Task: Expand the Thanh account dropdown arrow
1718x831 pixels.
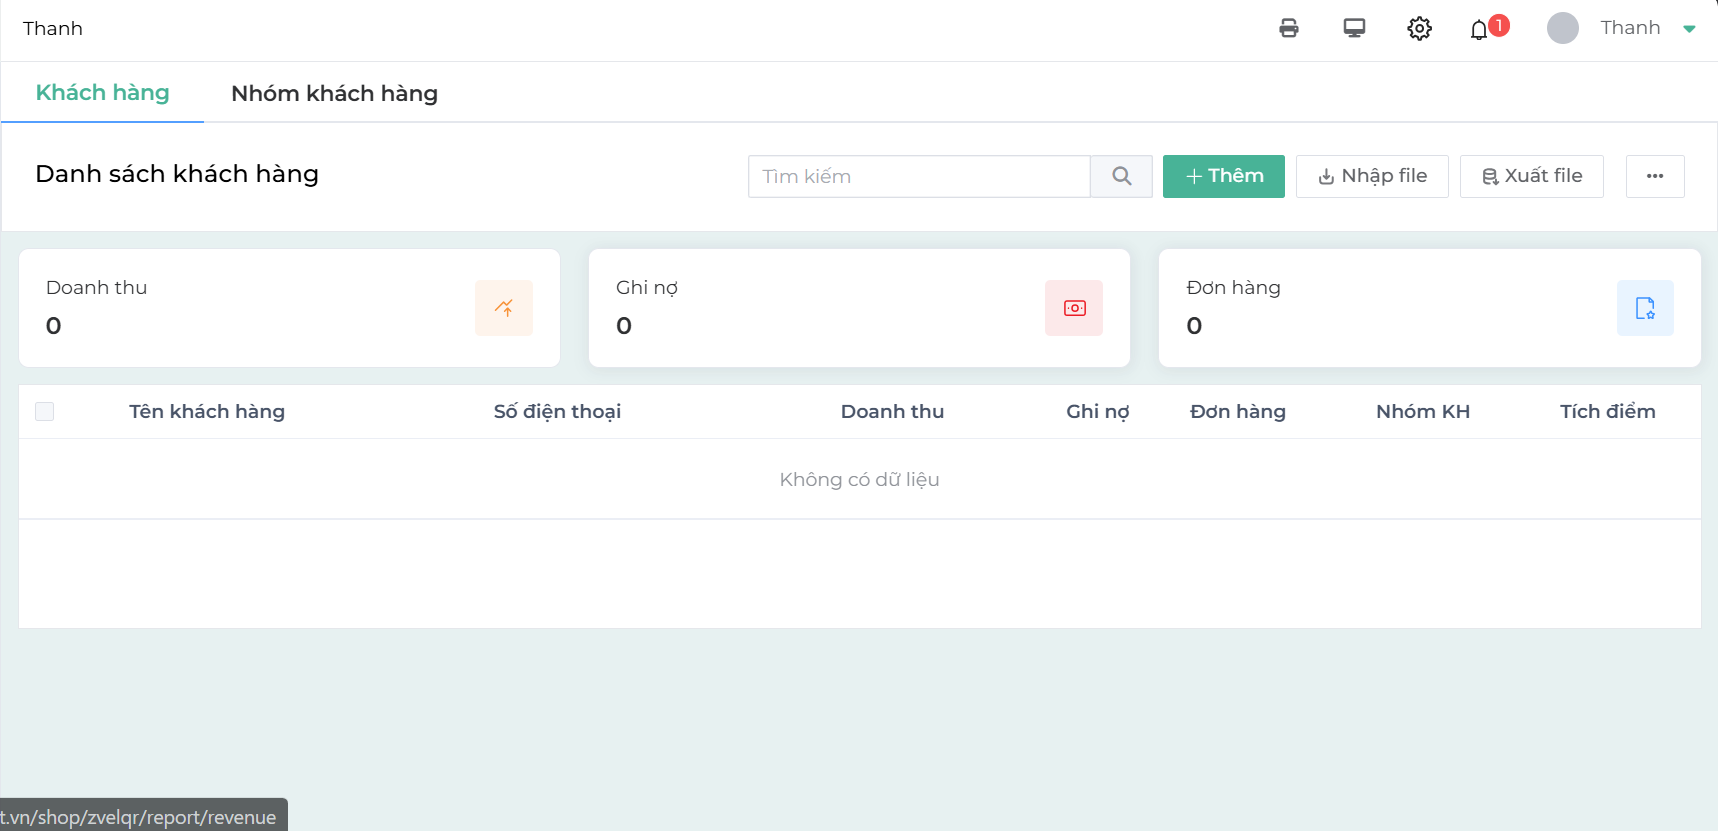Action: coord(1689,29)
